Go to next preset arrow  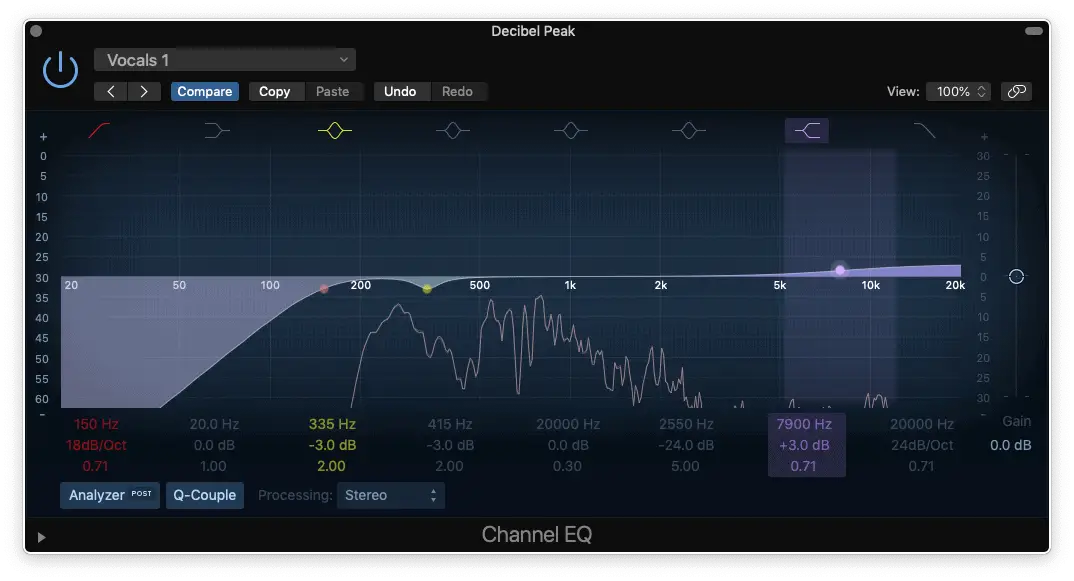pyautogui.click(x=144, y=92)
